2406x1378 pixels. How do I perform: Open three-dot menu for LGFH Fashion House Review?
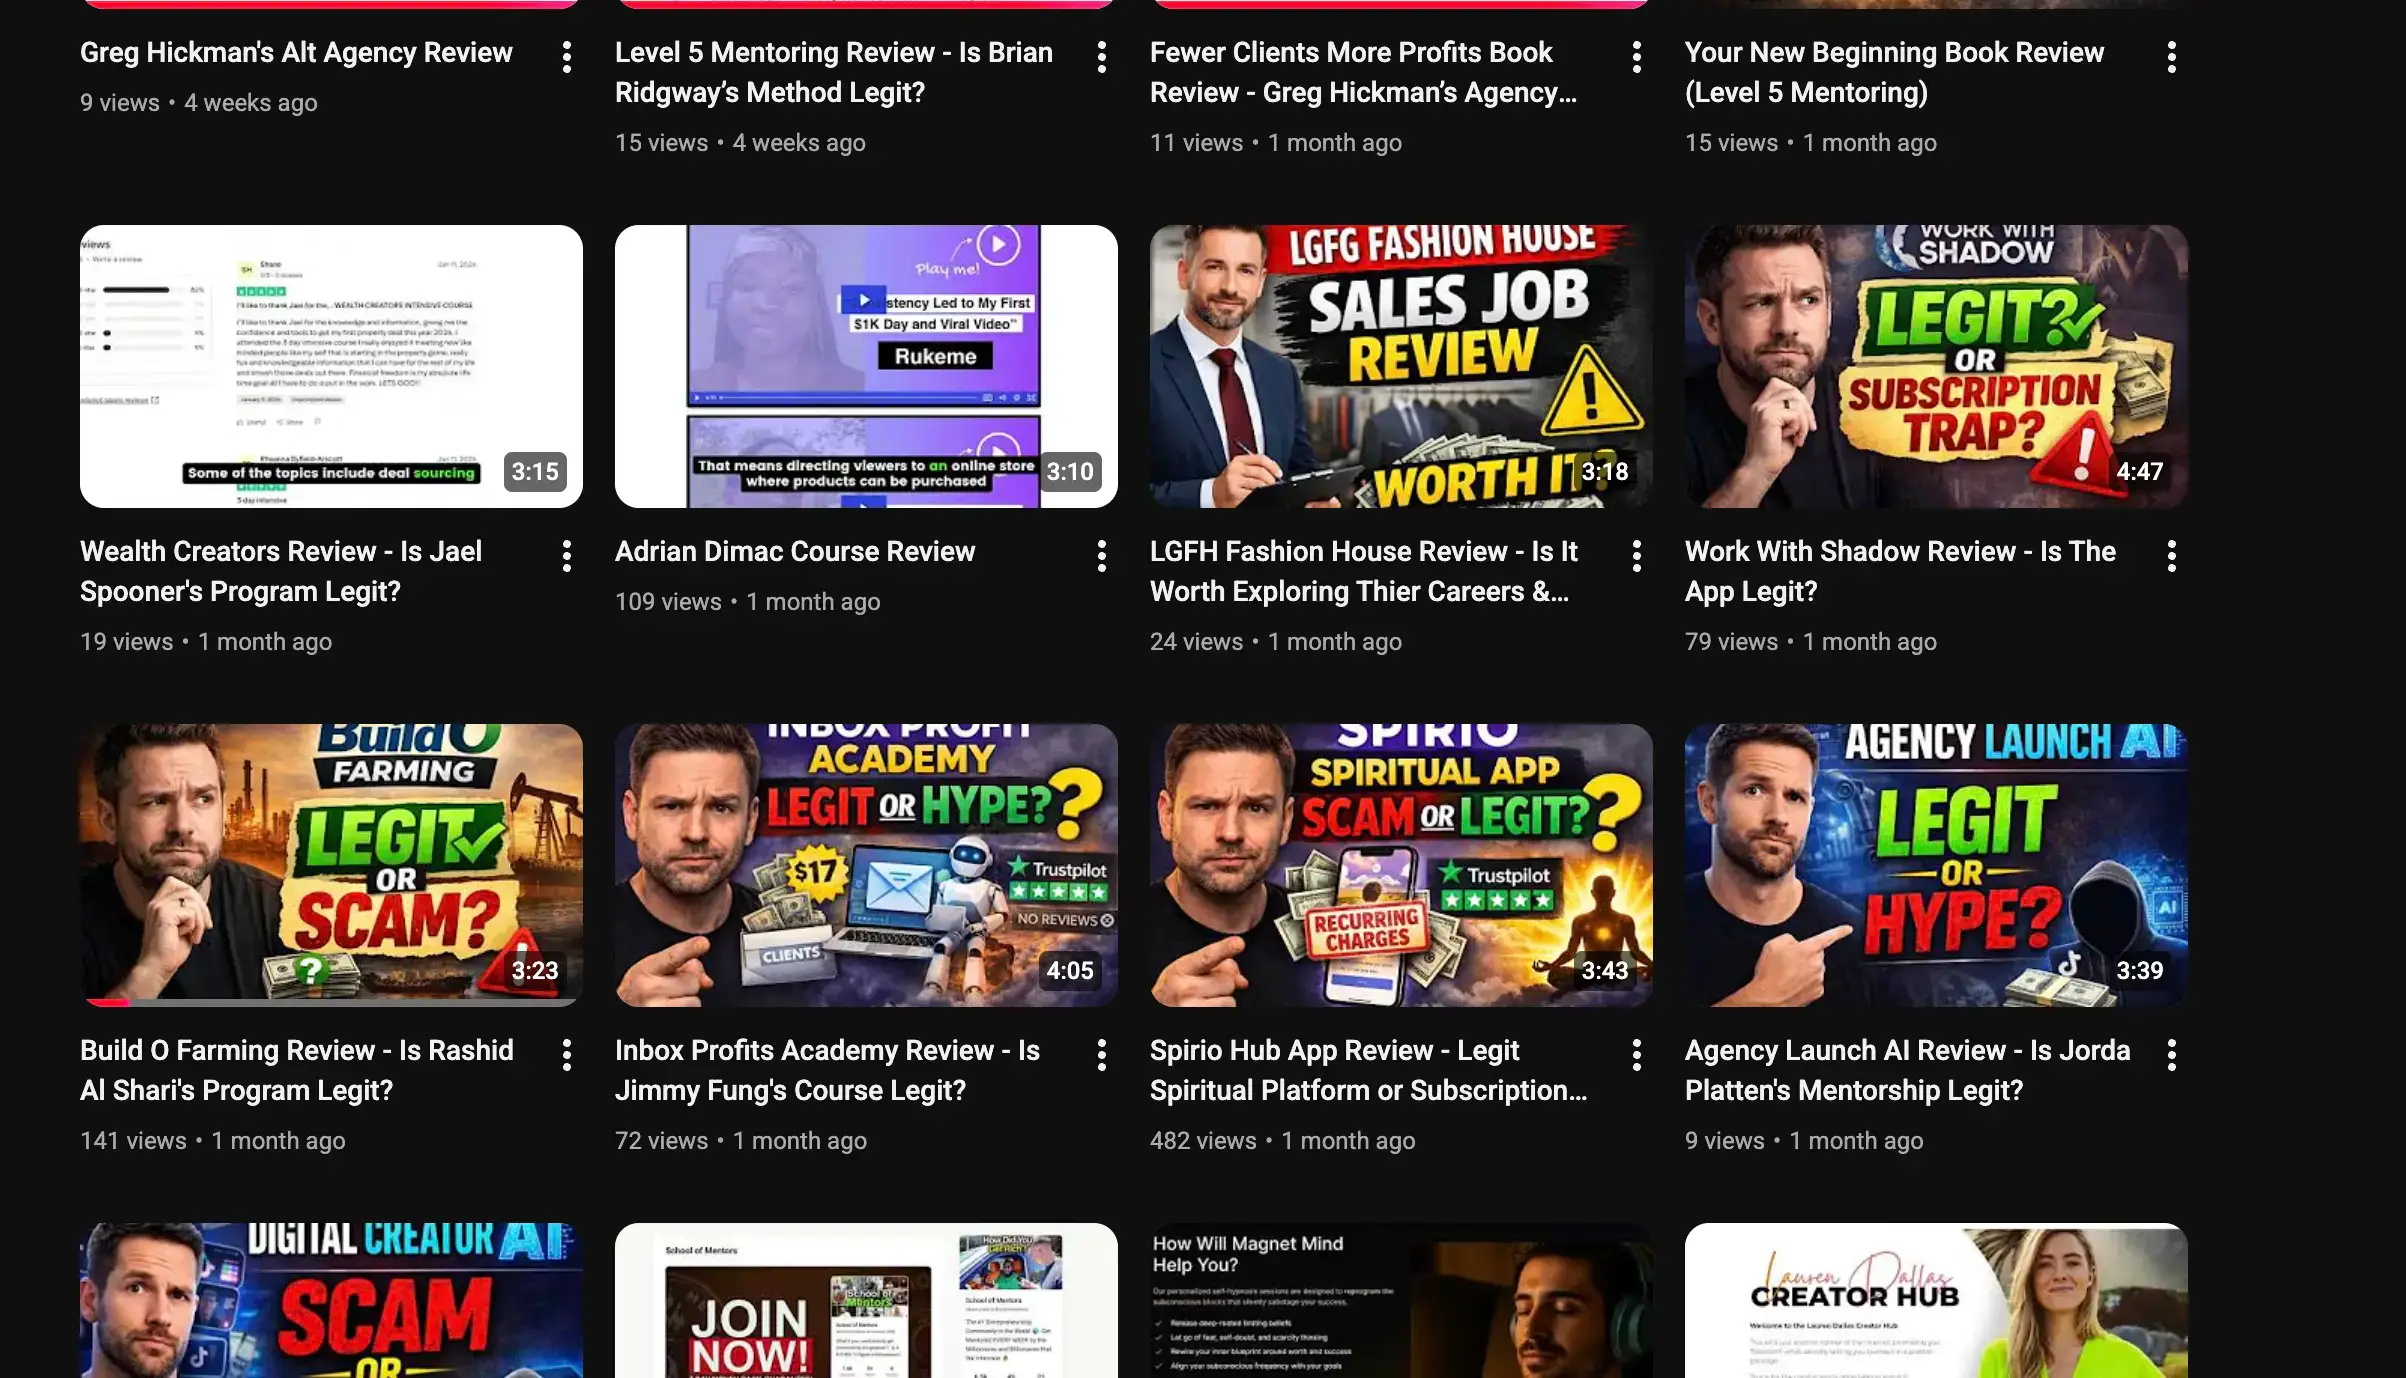click(x=1637, y=556)
